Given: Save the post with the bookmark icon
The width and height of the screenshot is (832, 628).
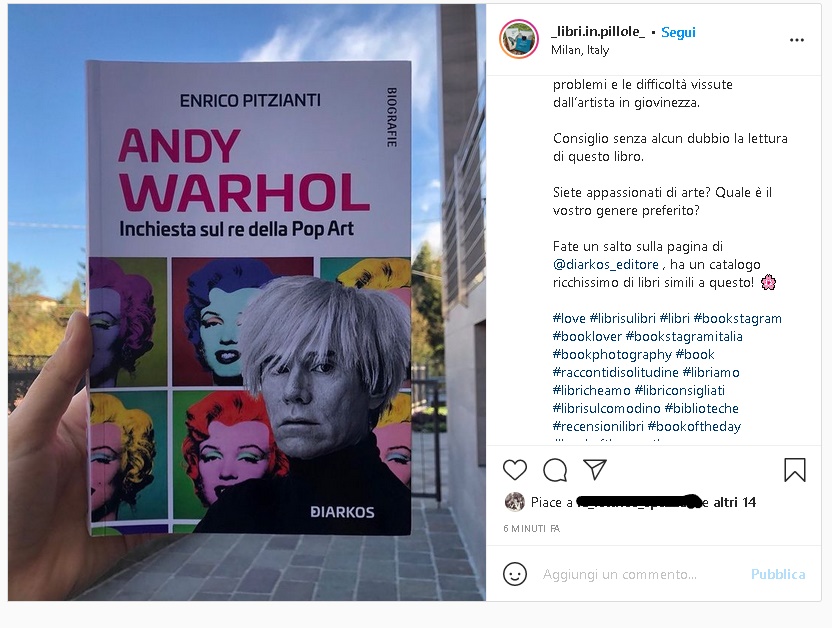Looking at the screenshot, I should click(795, 470).
